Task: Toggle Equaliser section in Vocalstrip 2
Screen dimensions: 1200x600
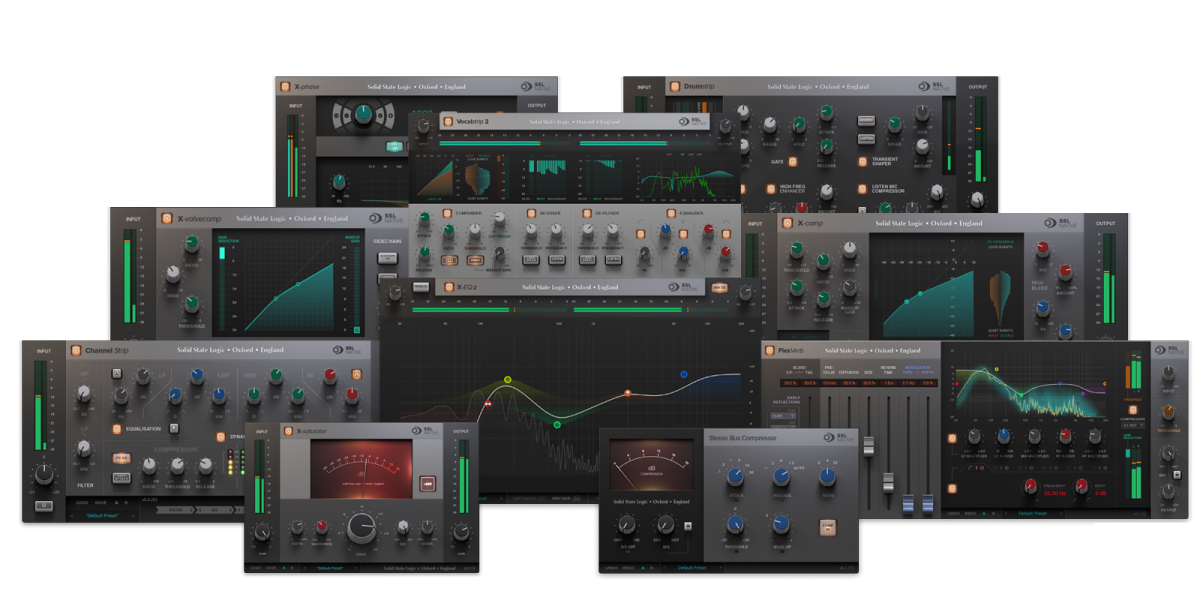Action: (x=671, y=213)
